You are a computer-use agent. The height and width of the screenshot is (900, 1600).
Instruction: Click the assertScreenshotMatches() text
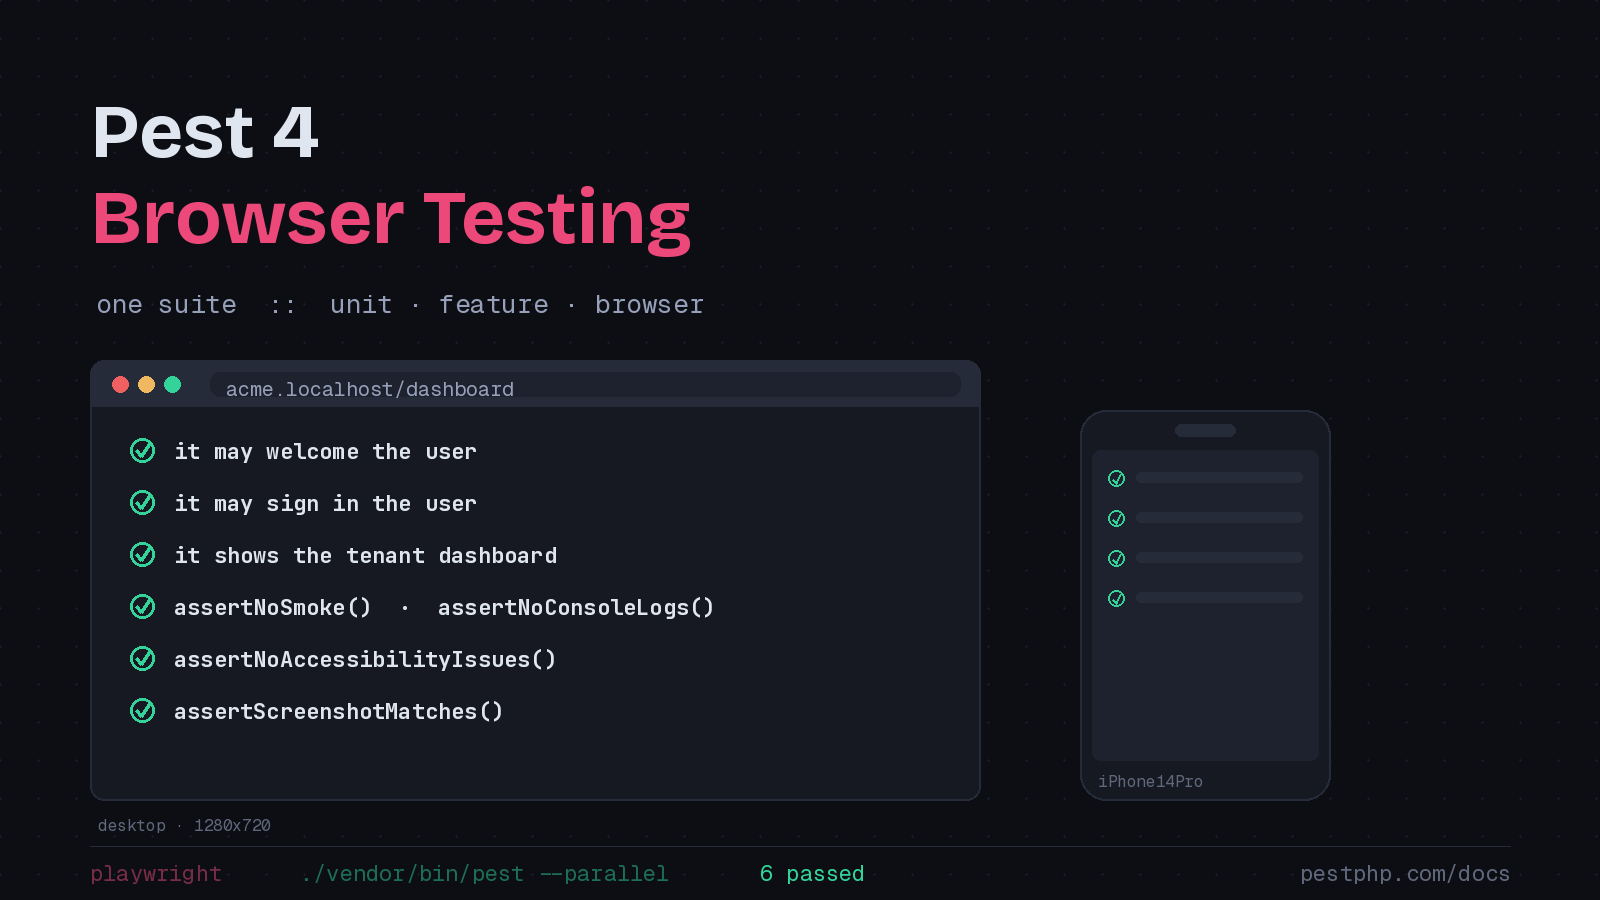point(338,712)
